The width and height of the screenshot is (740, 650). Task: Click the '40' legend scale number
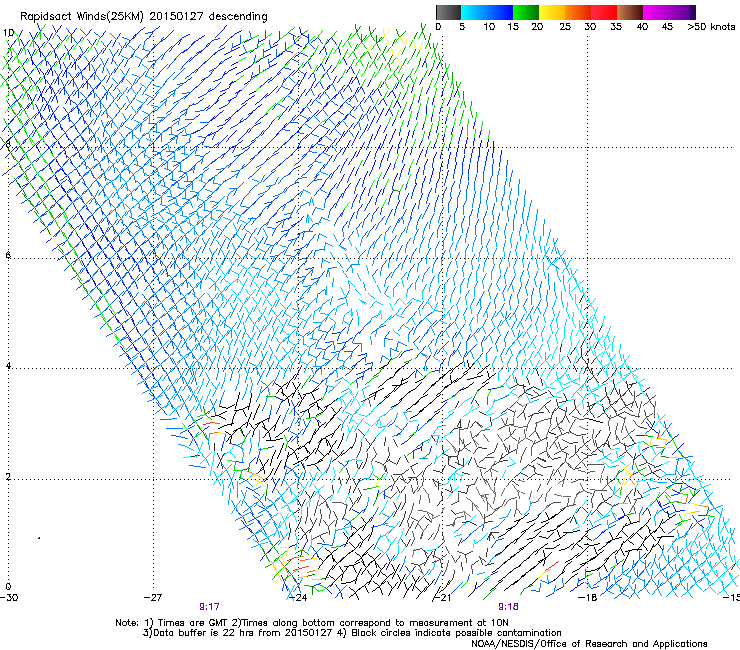tap(642, 26)
